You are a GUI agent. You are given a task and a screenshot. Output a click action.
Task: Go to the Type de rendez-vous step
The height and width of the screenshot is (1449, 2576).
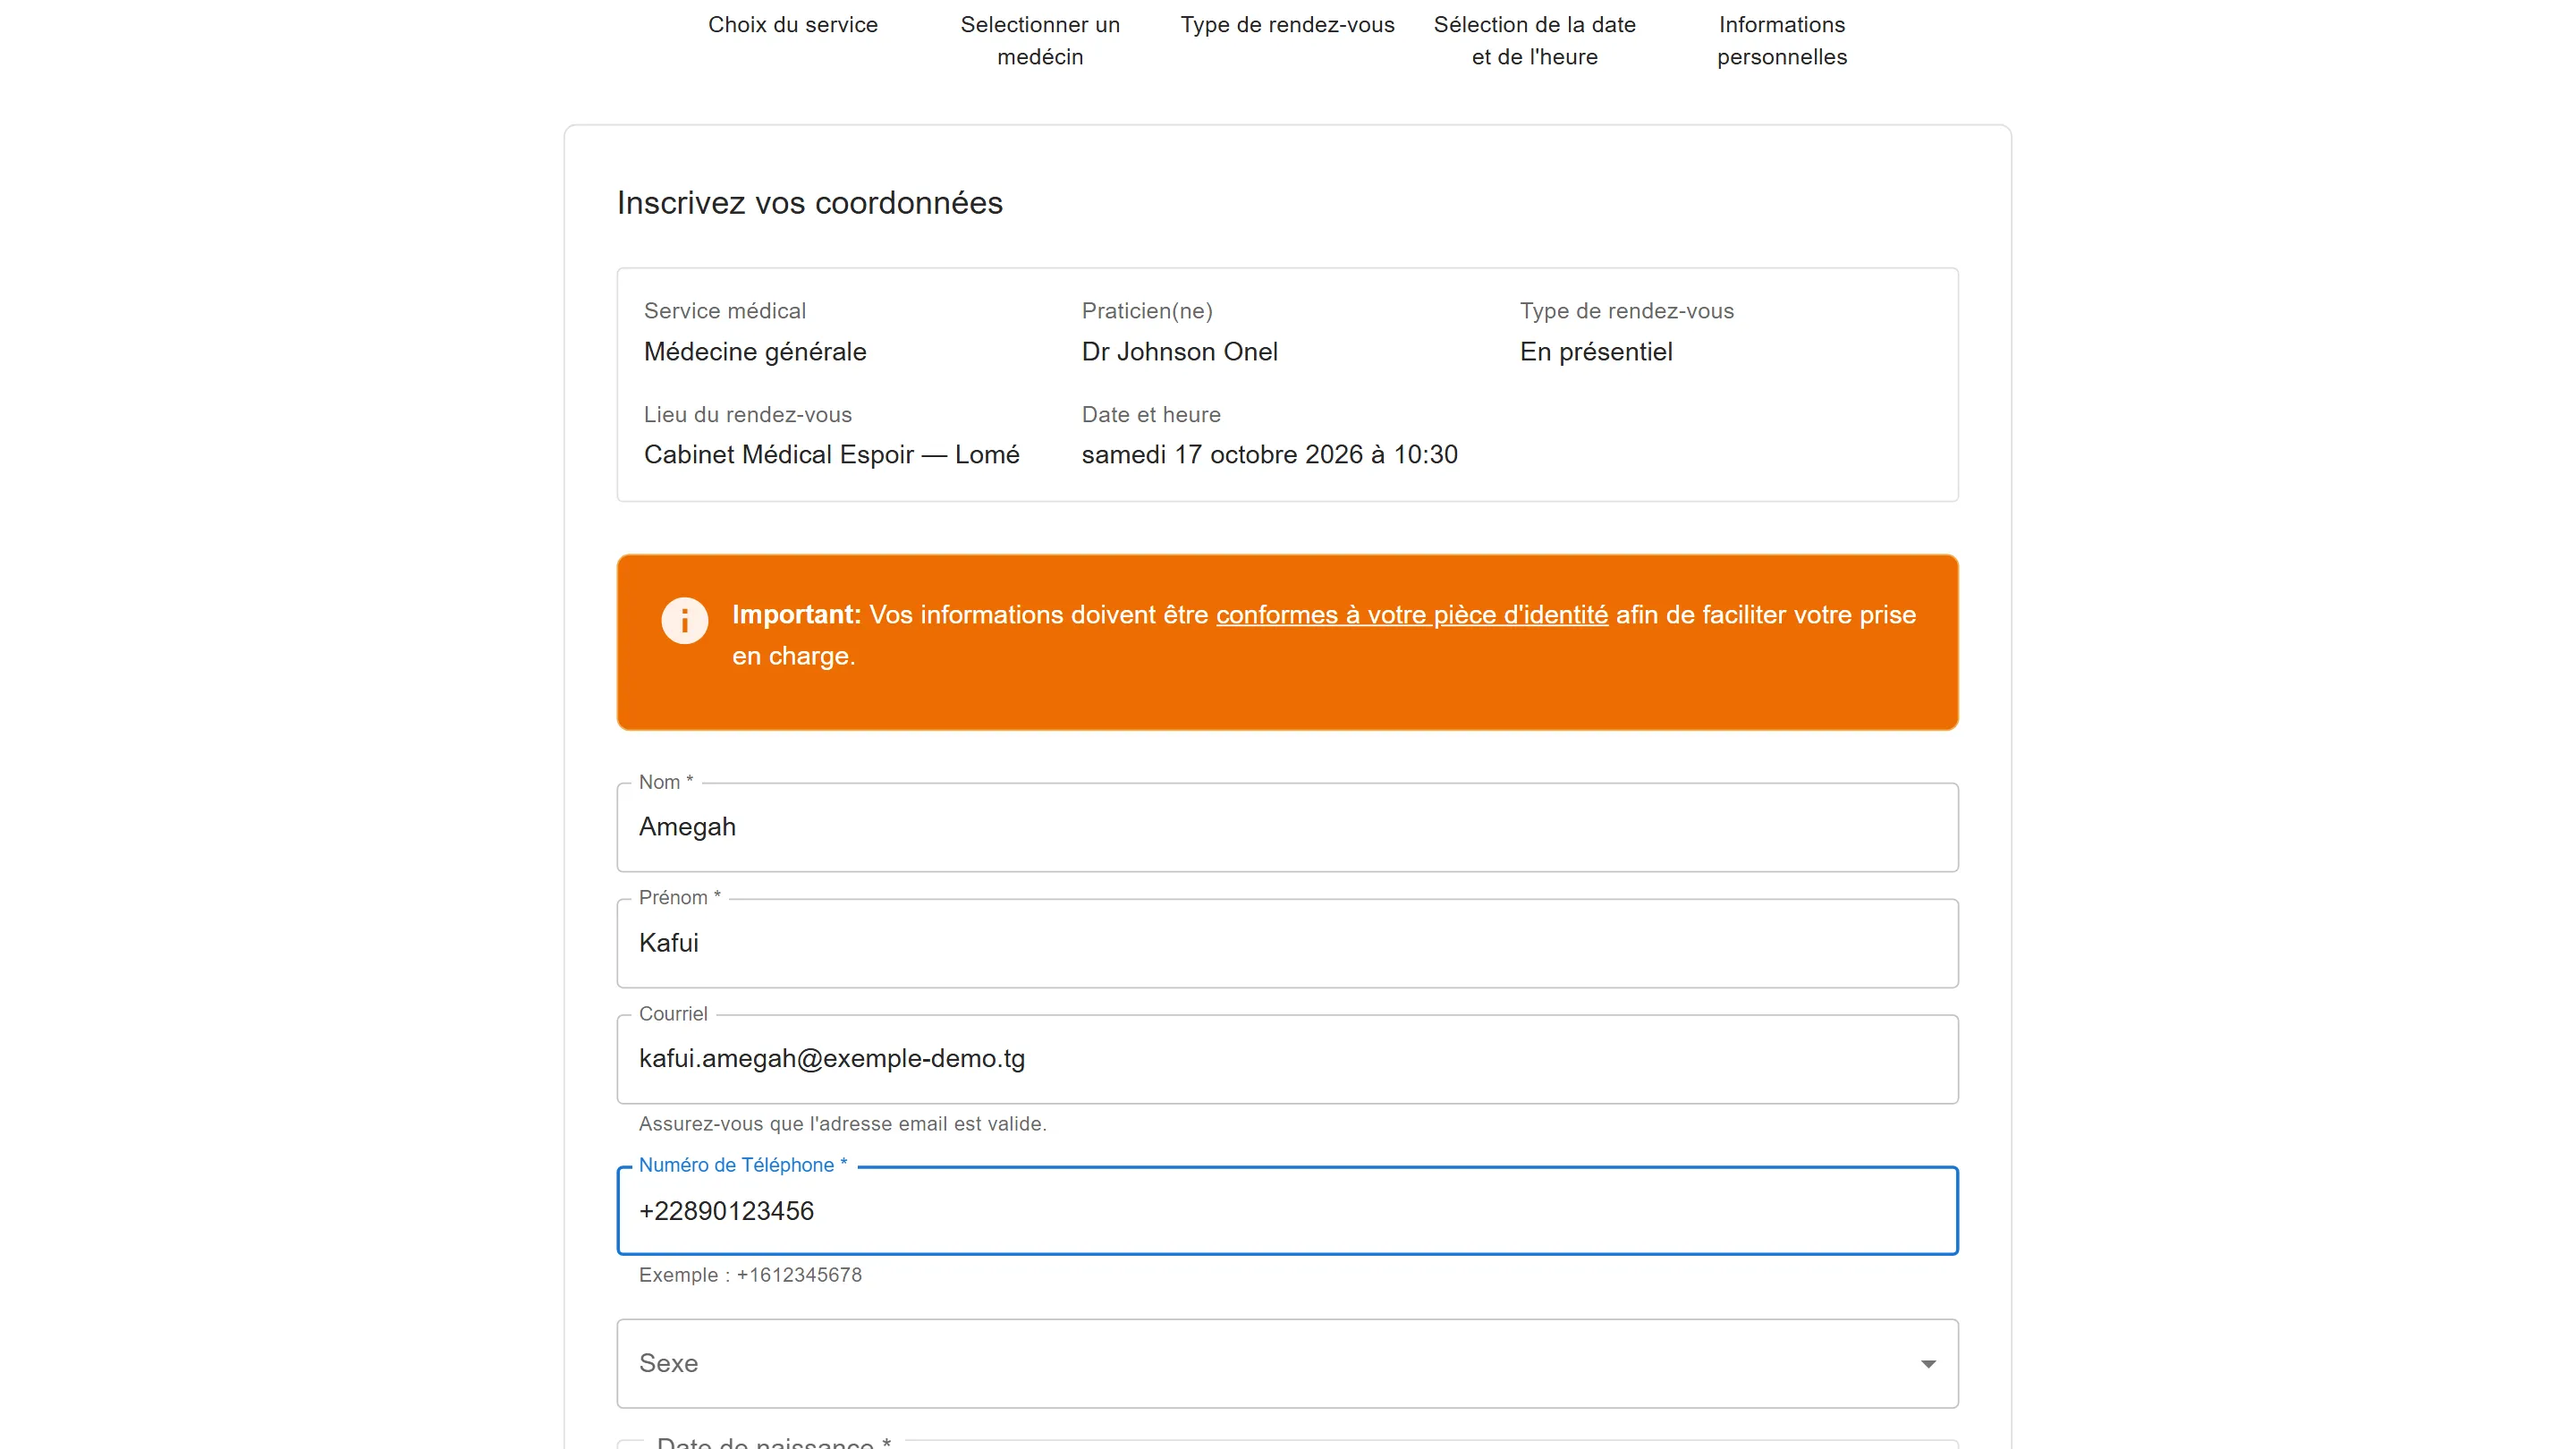pos(1287,25)
